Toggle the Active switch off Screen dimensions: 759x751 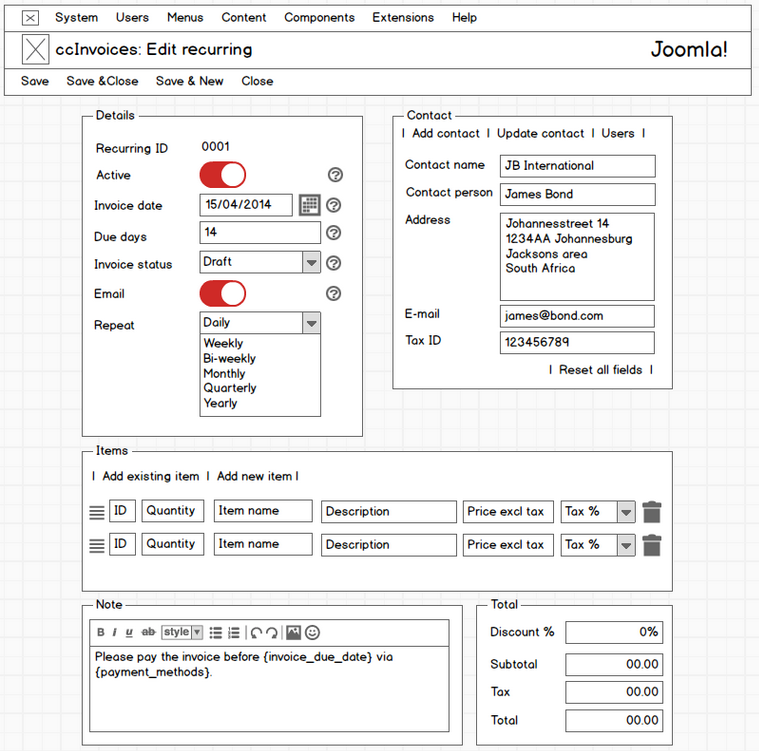tap(223, 175)
